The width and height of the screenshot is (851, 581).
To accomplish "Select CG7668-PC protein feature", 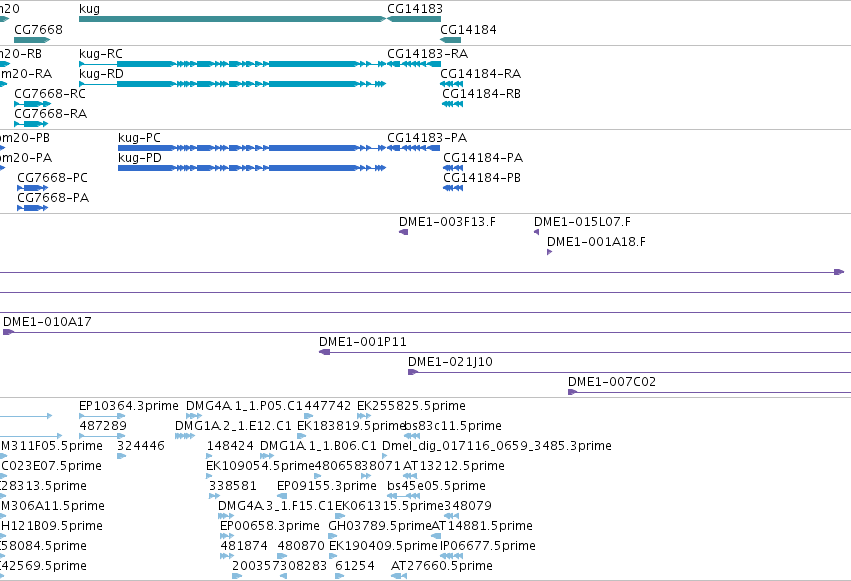I will (33, 188).
